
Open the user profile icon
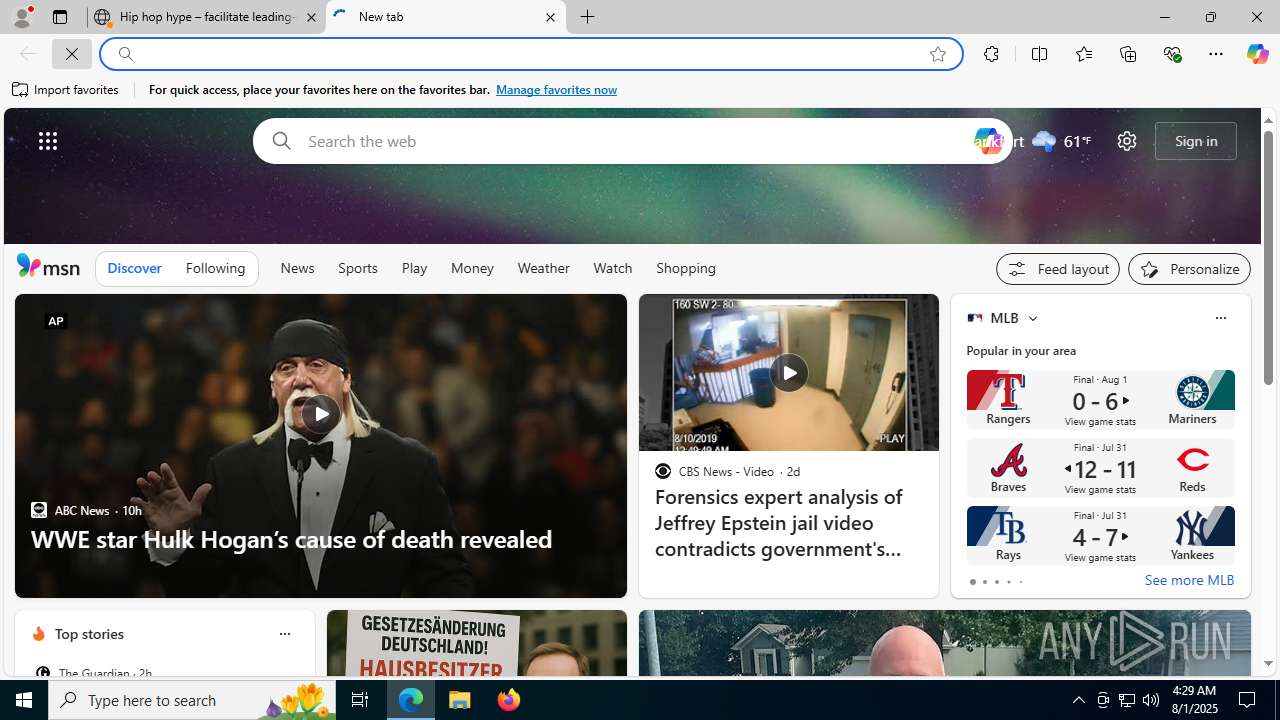tap(21, 17)
